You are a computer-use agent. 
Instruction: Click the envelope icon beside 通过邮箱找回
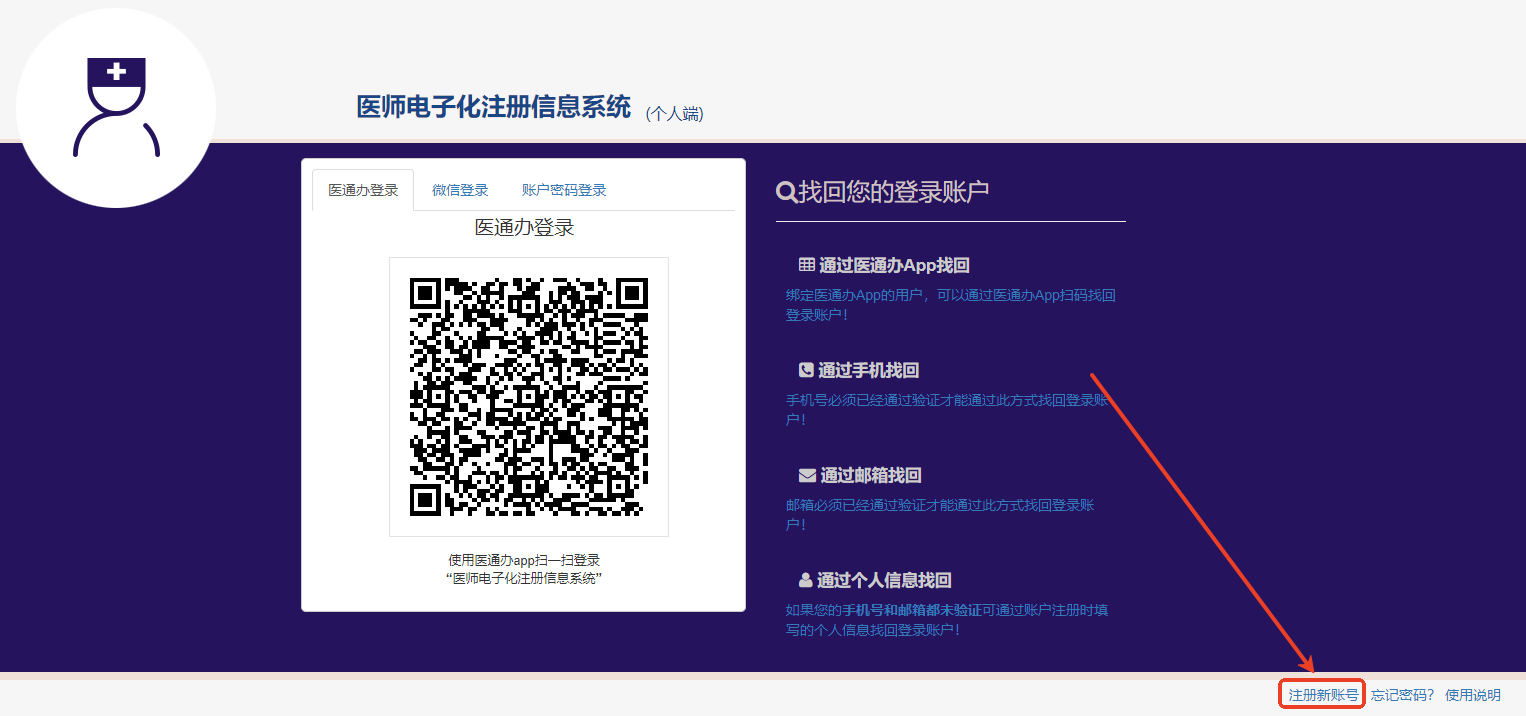807,475
